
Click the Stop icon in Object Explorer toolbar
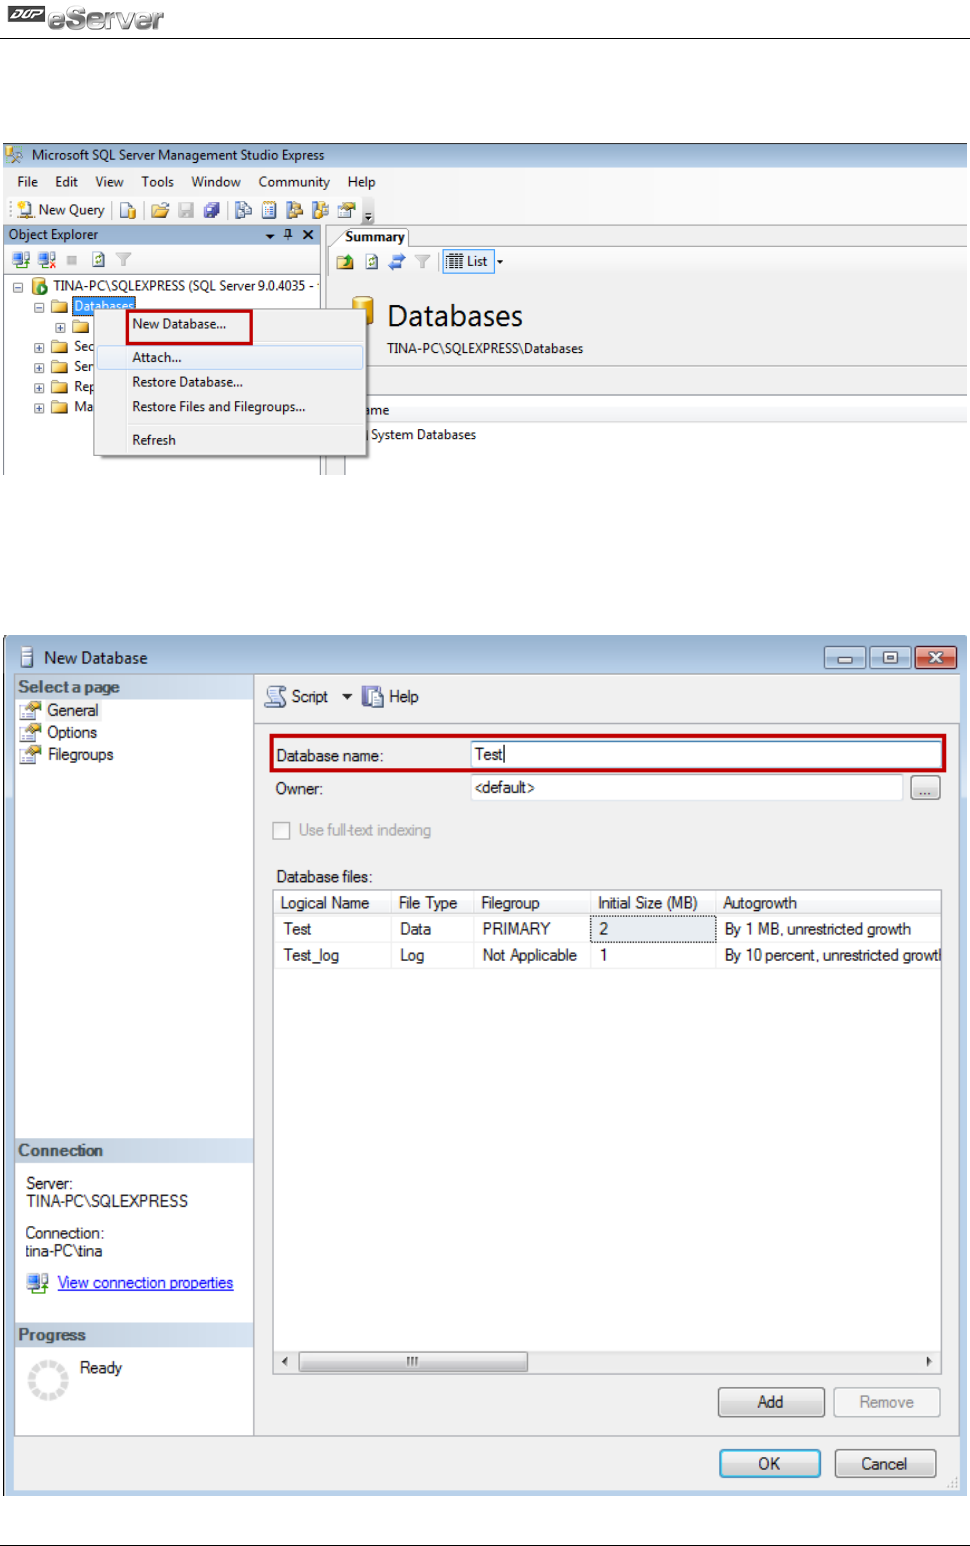pyautogui.click(x=72, y=260)
